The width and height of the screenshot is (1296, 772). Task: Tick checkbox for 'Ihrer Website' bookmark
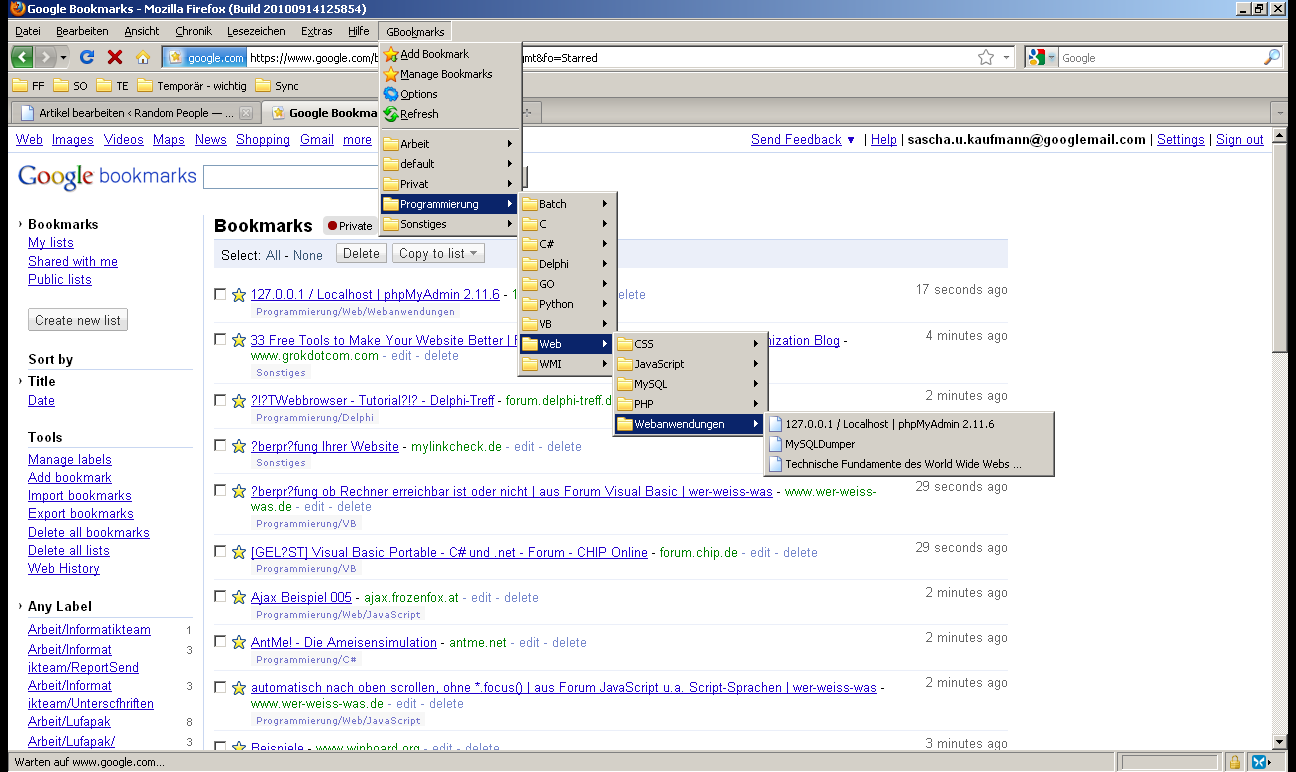tap(220, 446)
